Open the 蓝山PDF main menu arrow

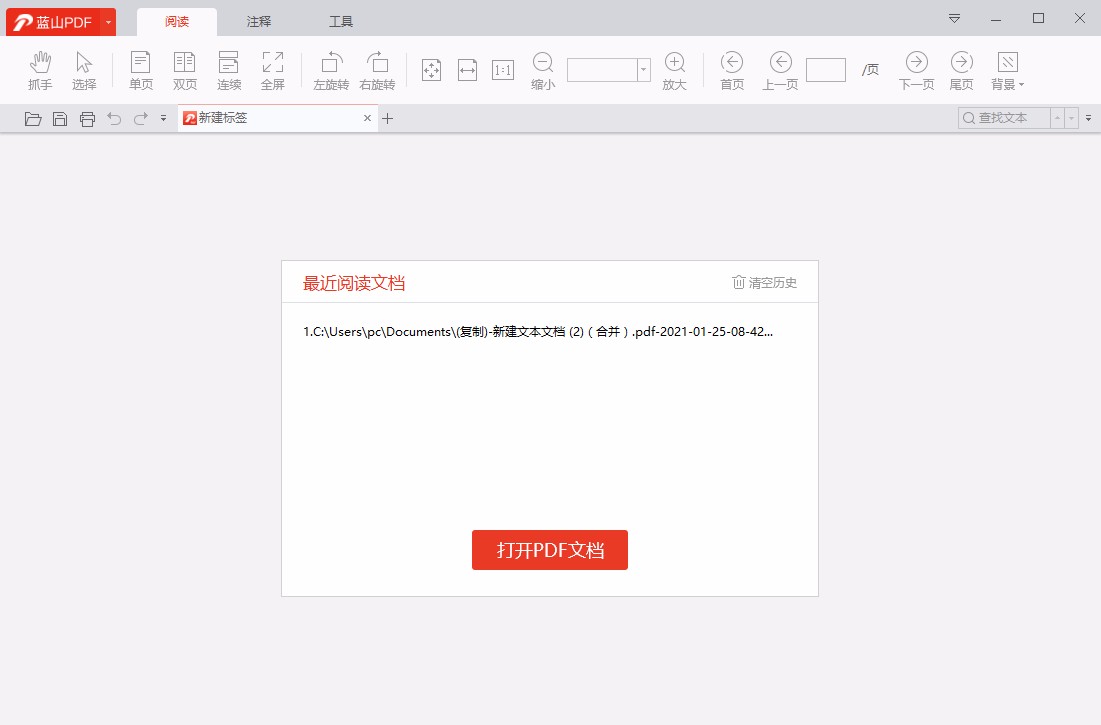[110, 20]
